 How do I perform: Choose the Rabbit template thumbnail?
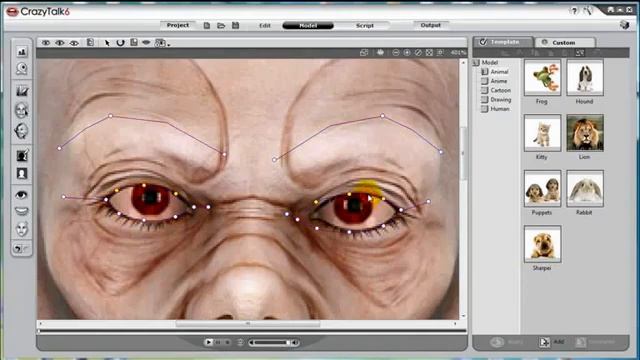tap(585, 188)
